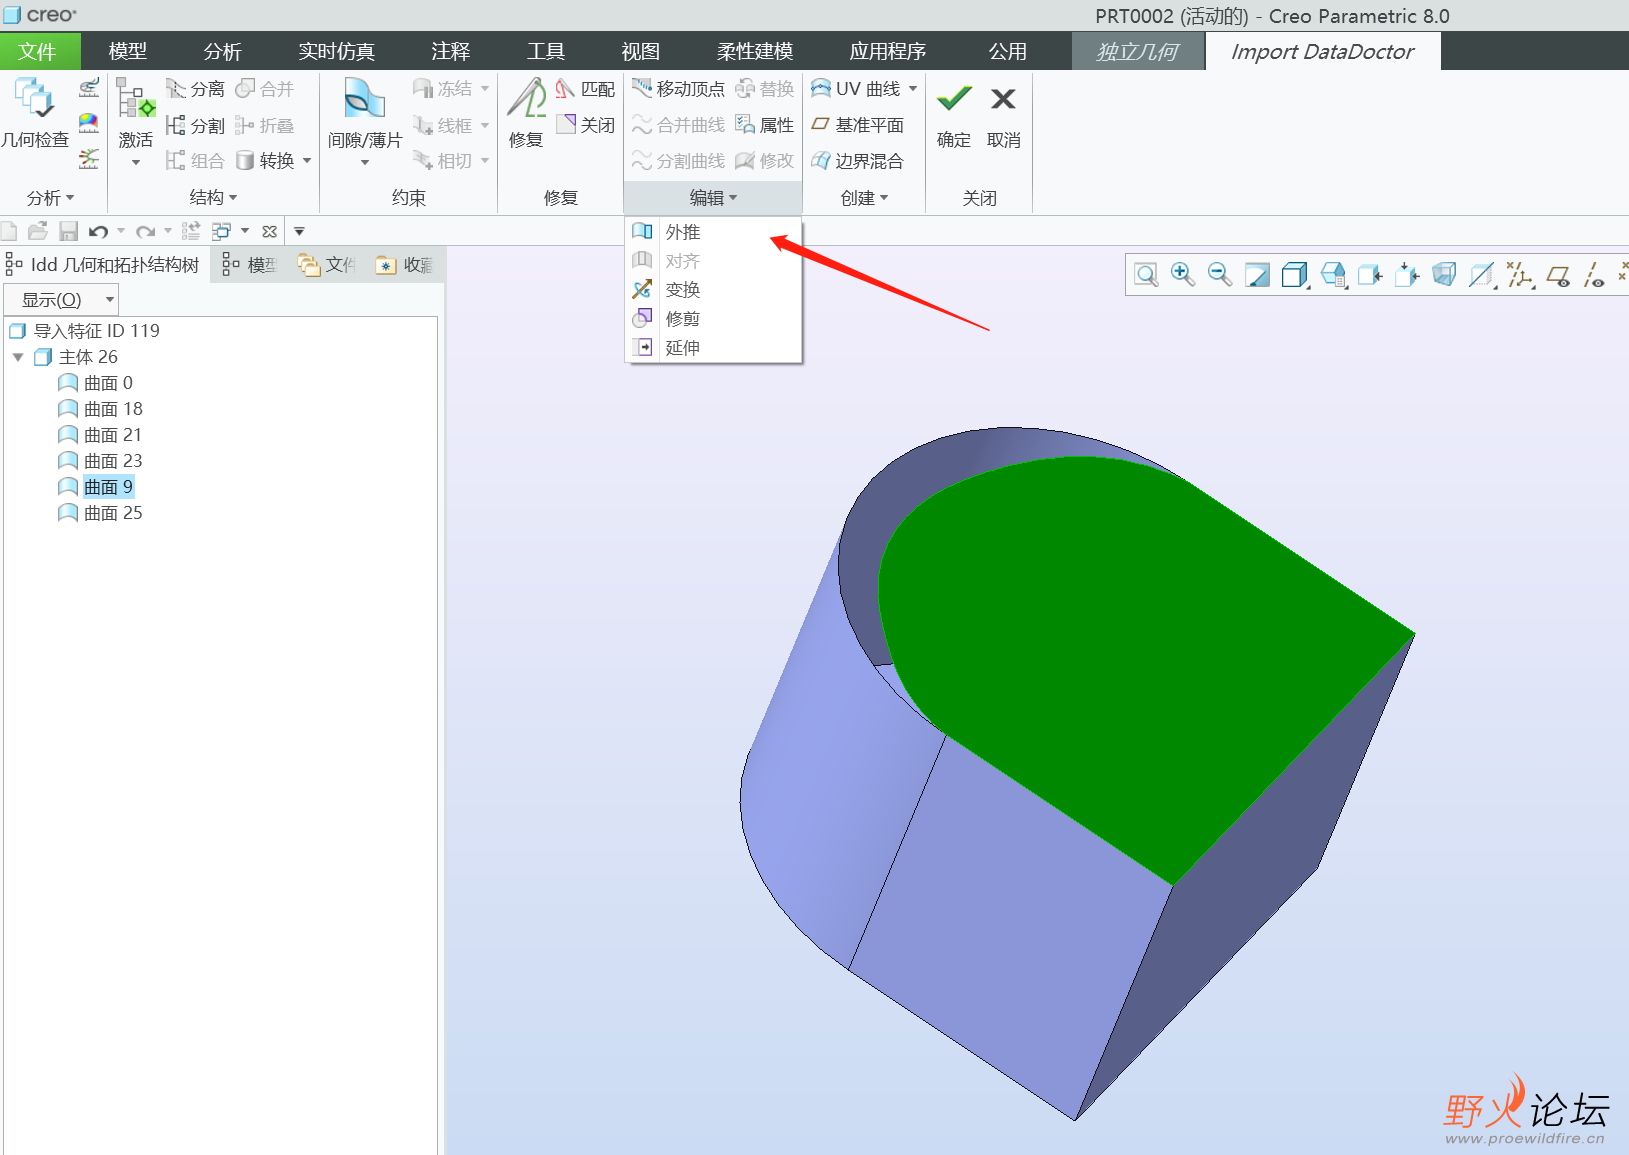Switch to the 模型 ribbon tab
Image resolution: width=1629 pixels, height=1155 pixels.
[127, 51]
